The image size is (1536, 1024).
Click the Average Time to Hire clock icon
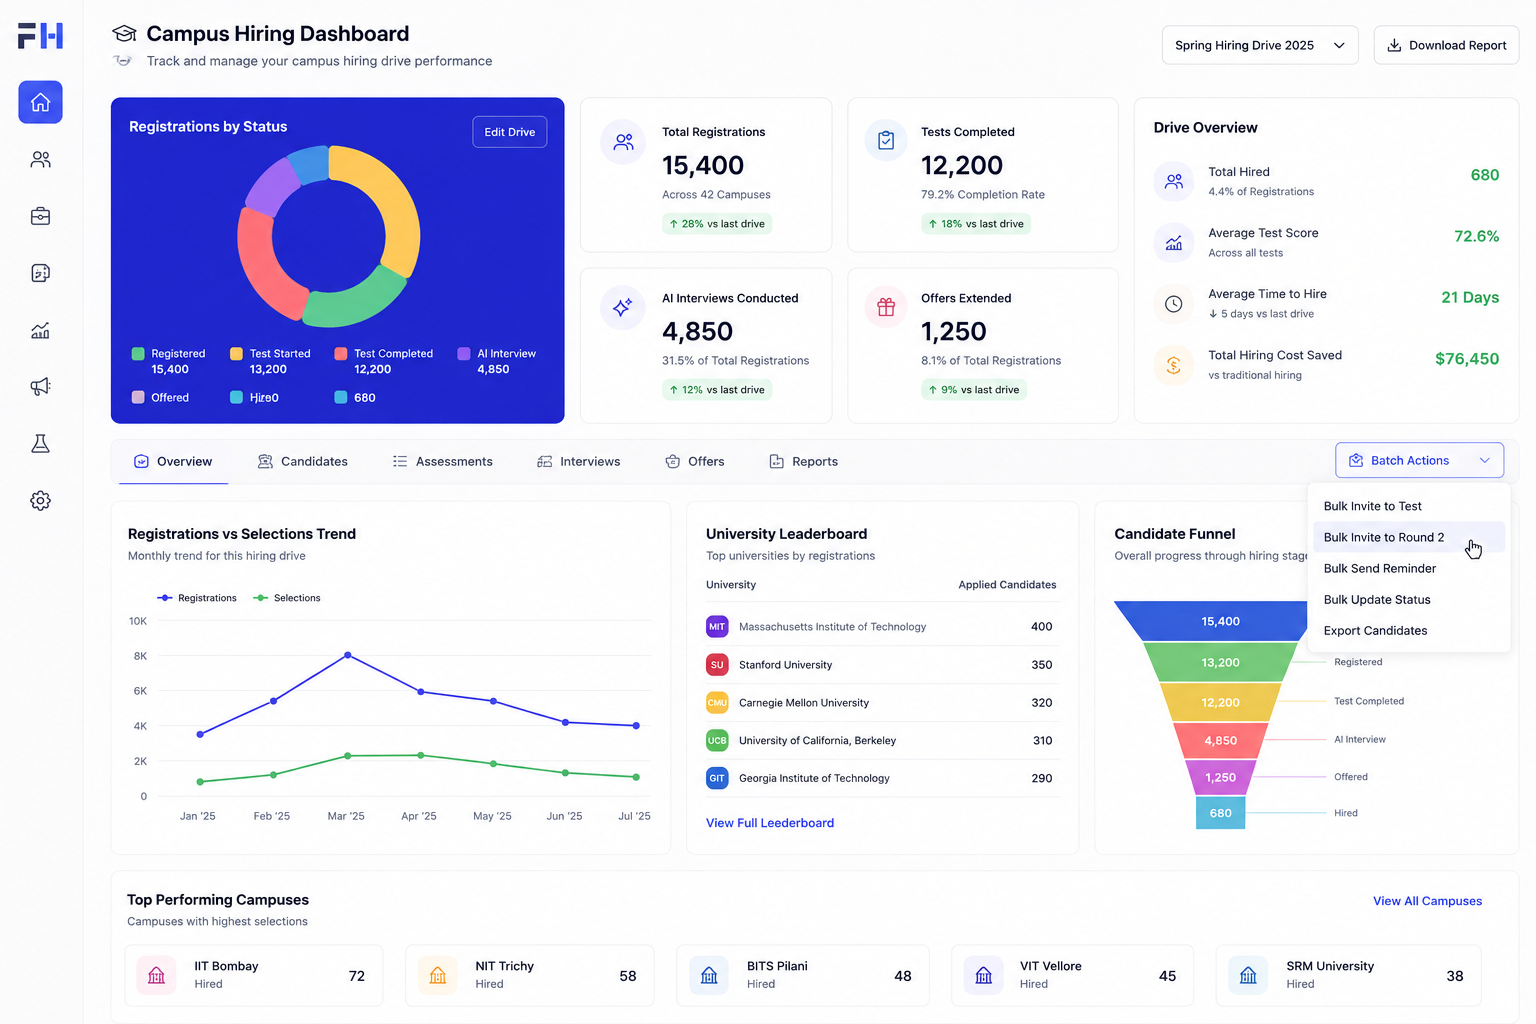coord(1174,304)
